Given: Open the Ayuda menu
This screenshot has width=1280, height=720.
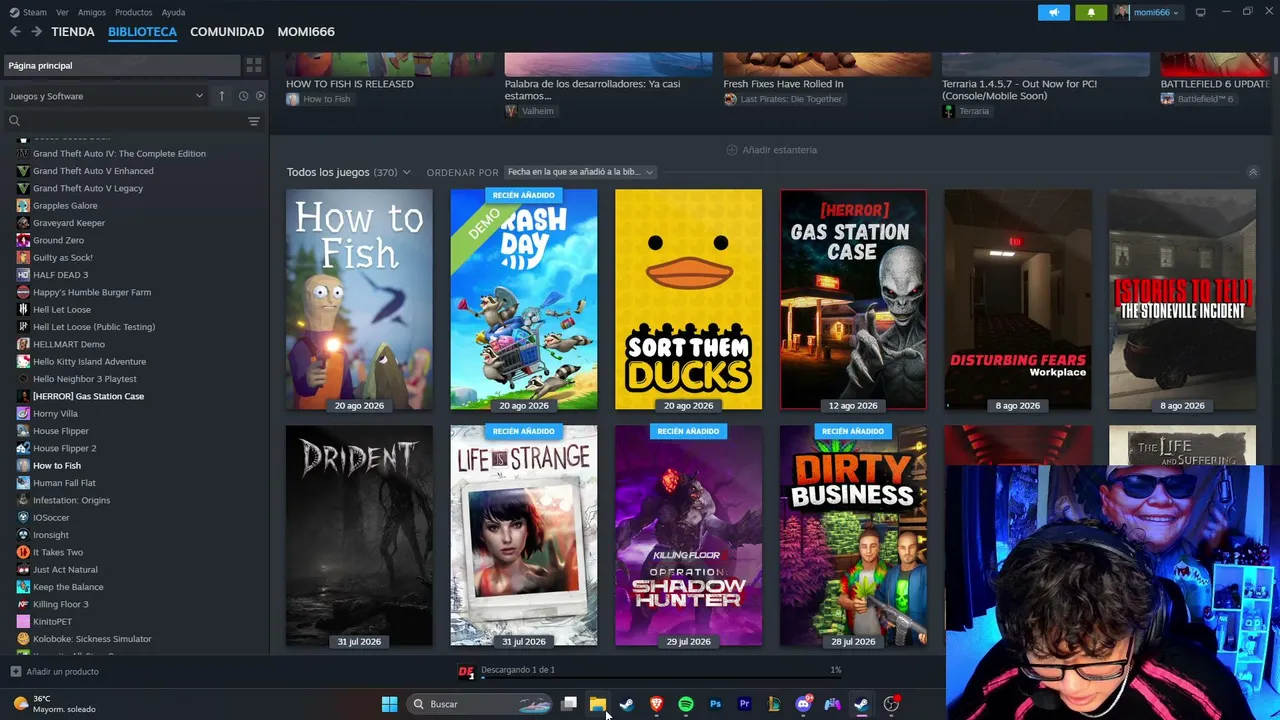Looking at the screenshot, I should (173, 12).
